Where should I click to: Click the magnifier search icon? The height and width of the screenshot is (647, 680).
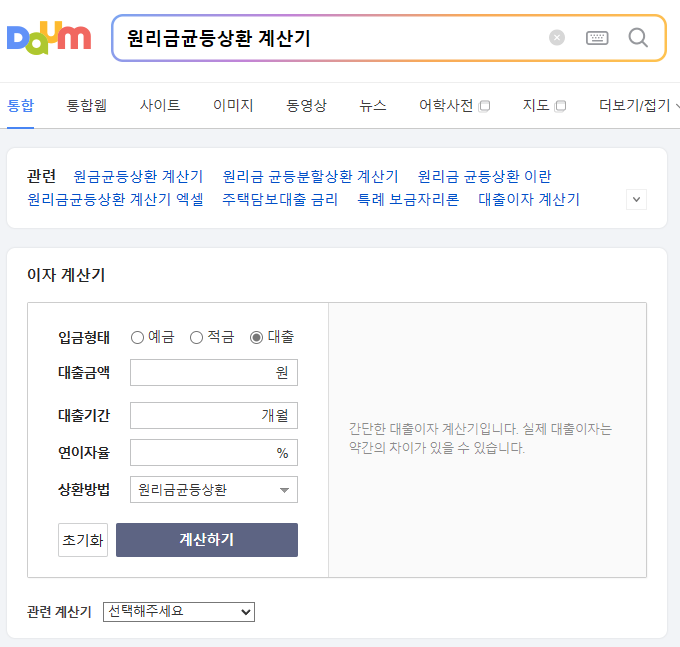(638, 38)
